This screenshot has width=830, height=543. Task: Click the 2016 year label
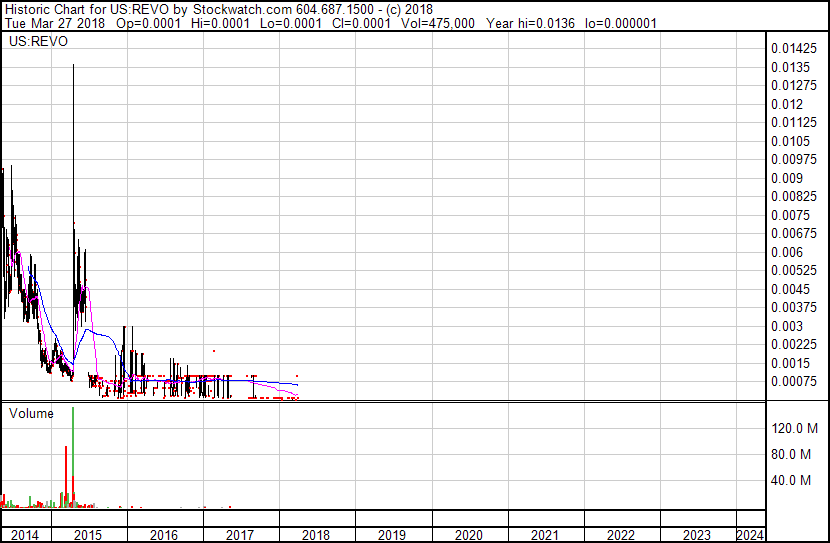[164, 535]
